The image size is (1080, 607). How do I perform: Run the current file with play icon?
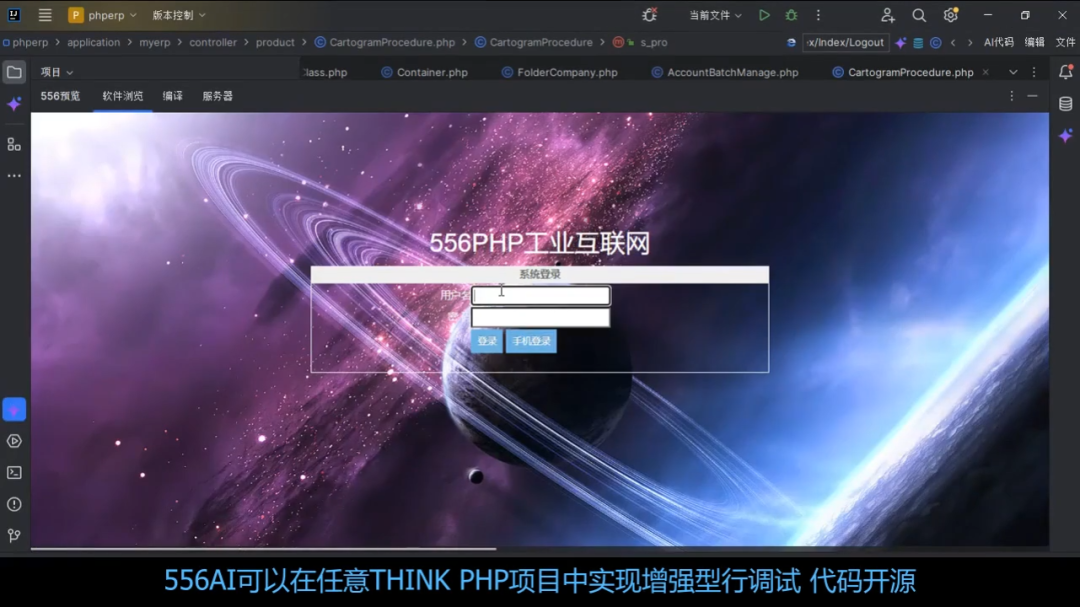[764, 14]
